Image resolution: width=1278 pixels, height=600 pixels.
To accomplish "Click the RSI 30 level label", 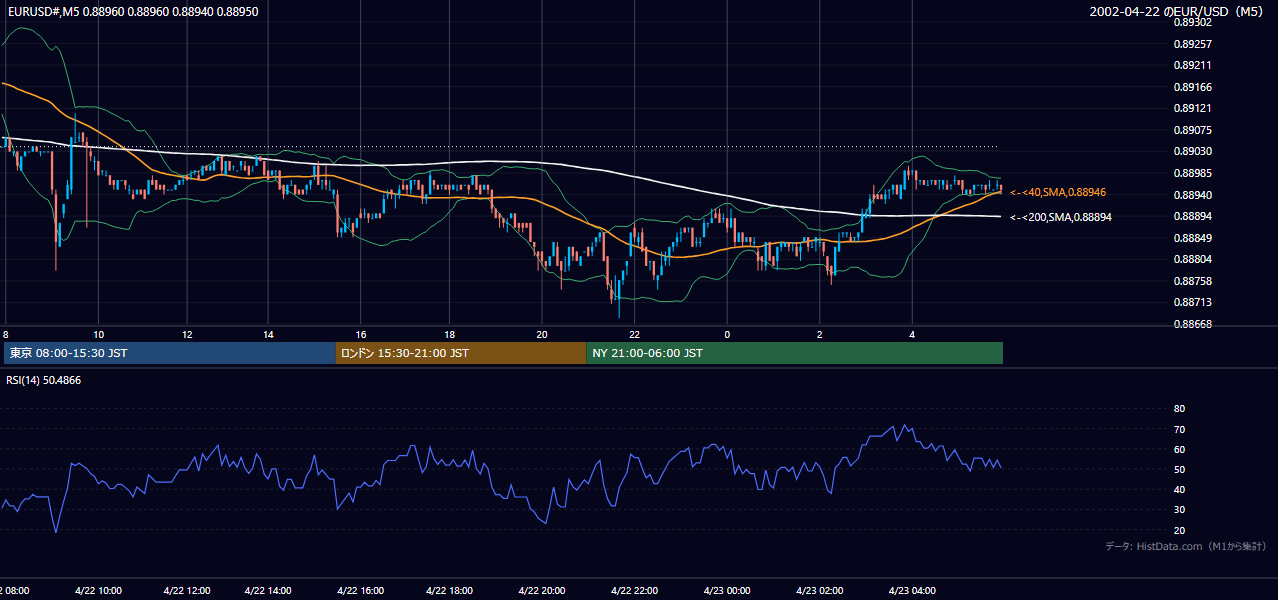I will click(x=1179, y=510).
